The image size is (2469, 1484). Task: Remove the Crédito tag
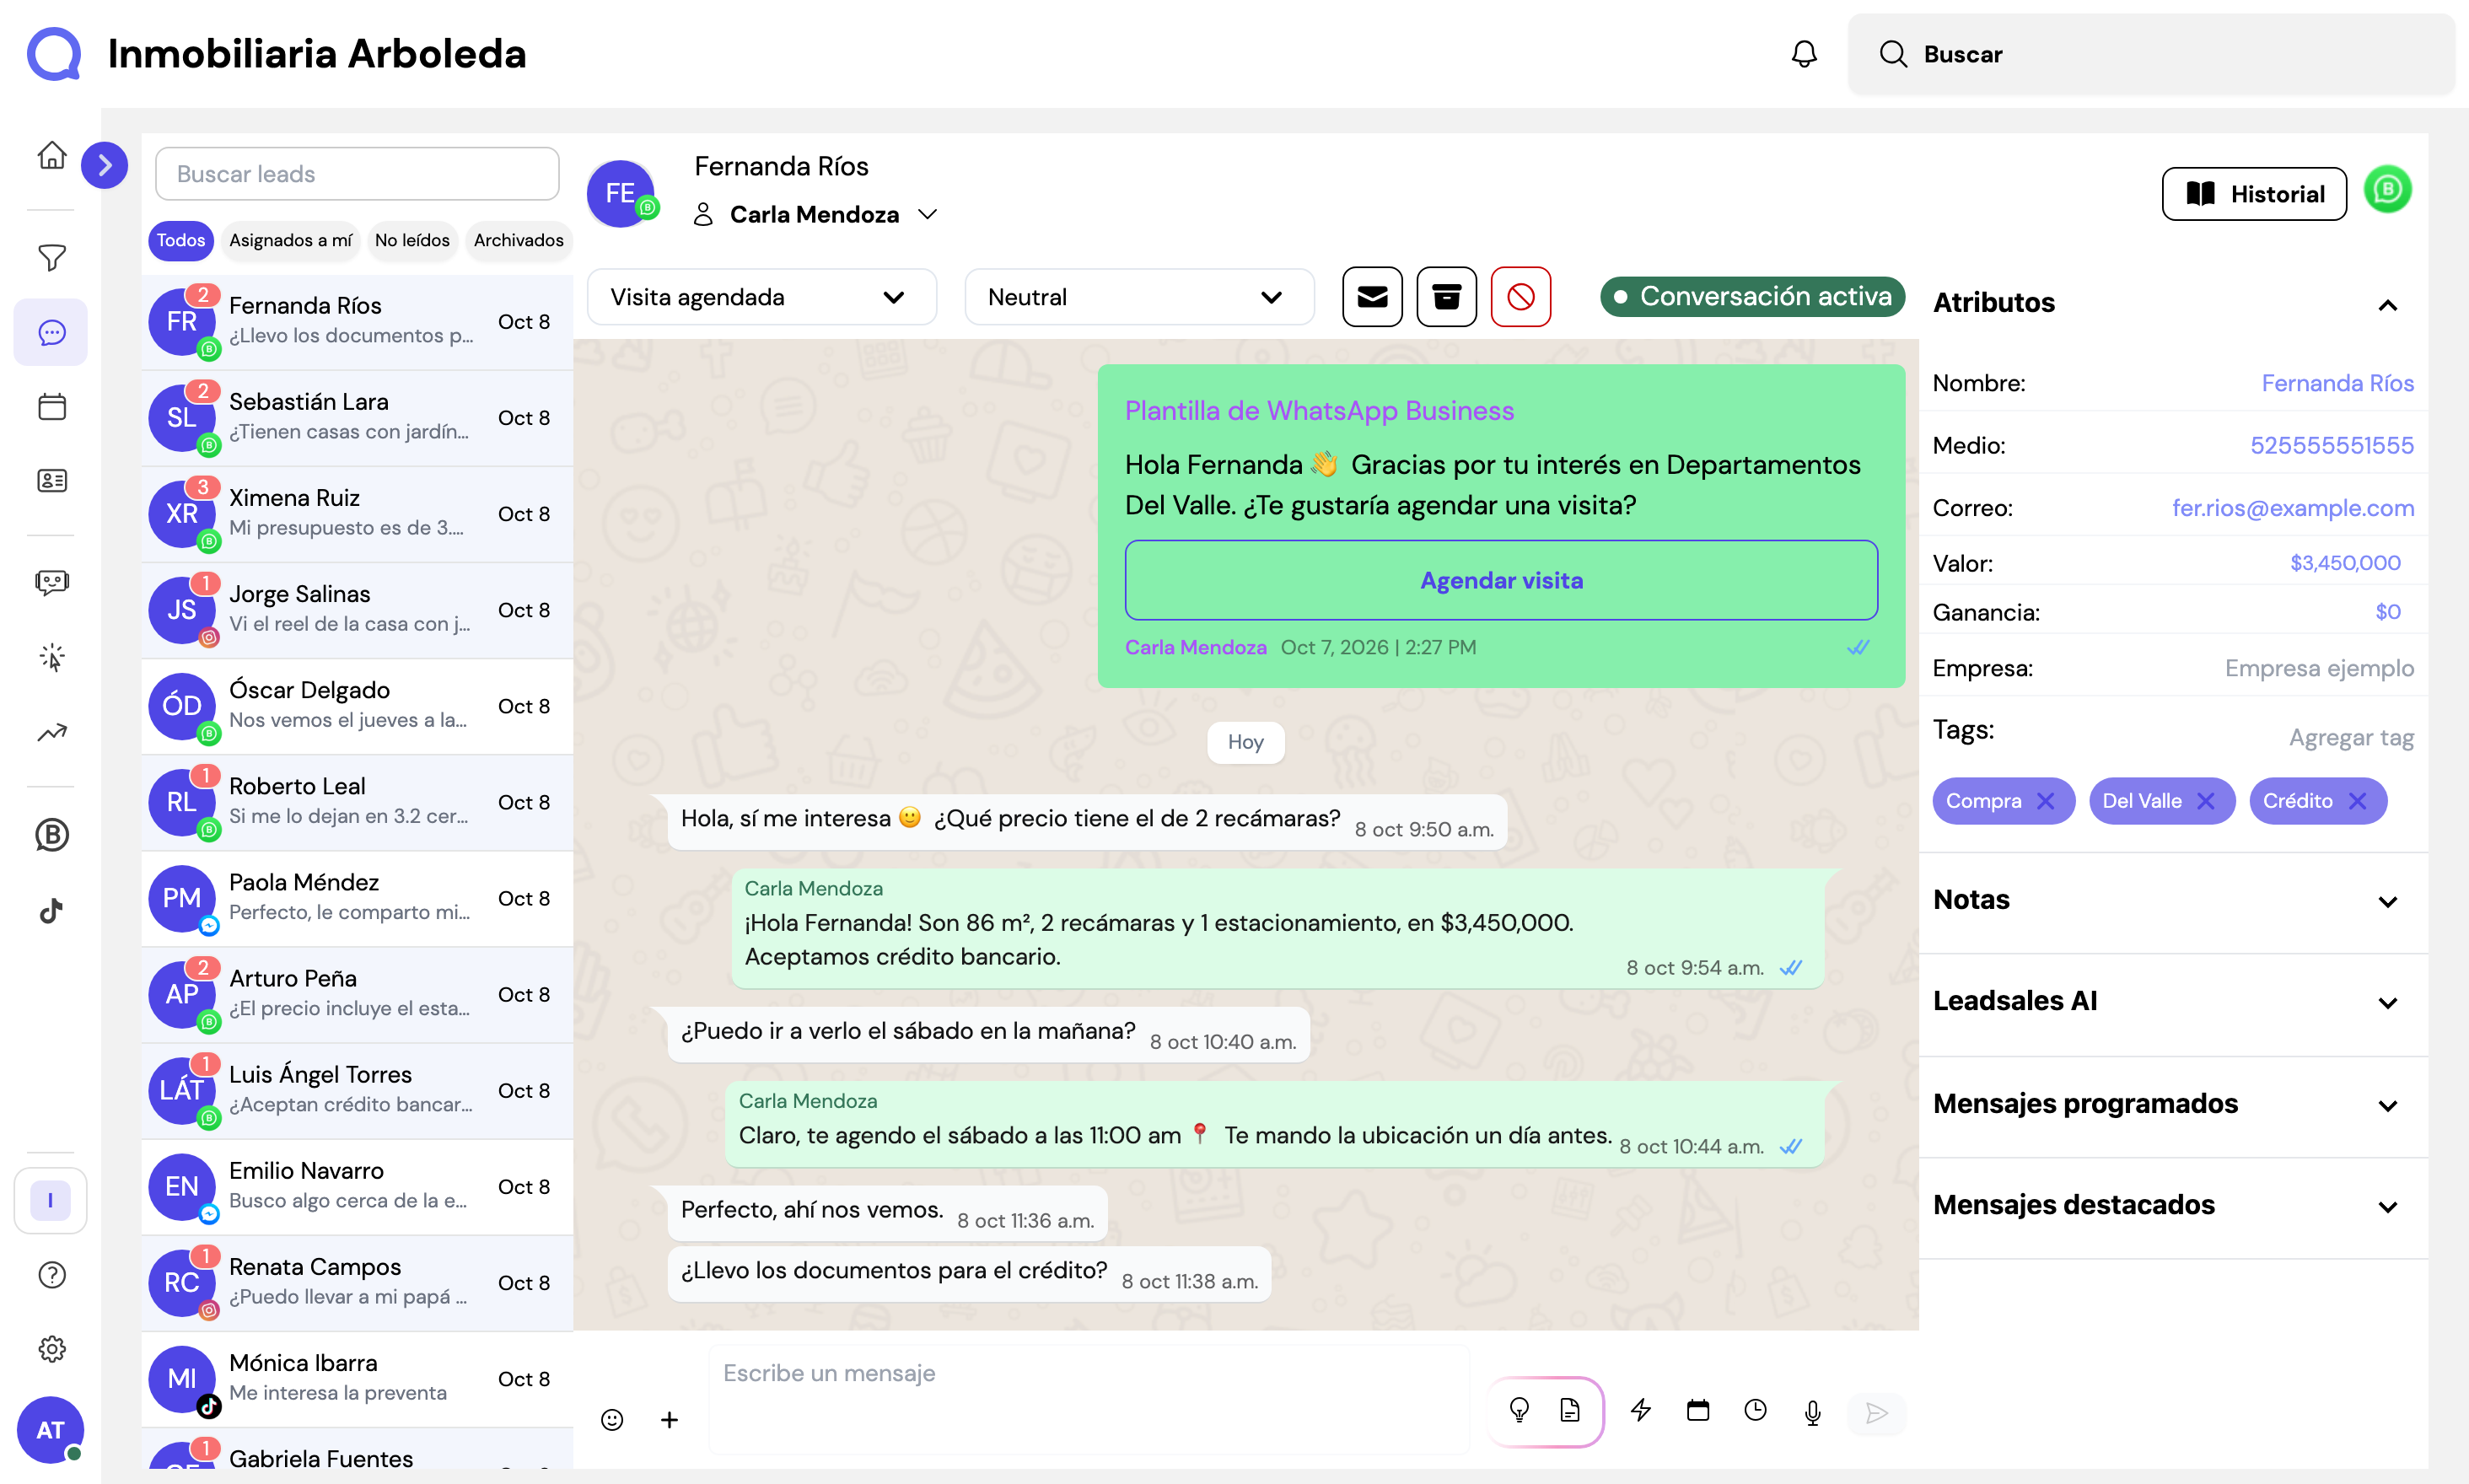(x=2357, y=801)
